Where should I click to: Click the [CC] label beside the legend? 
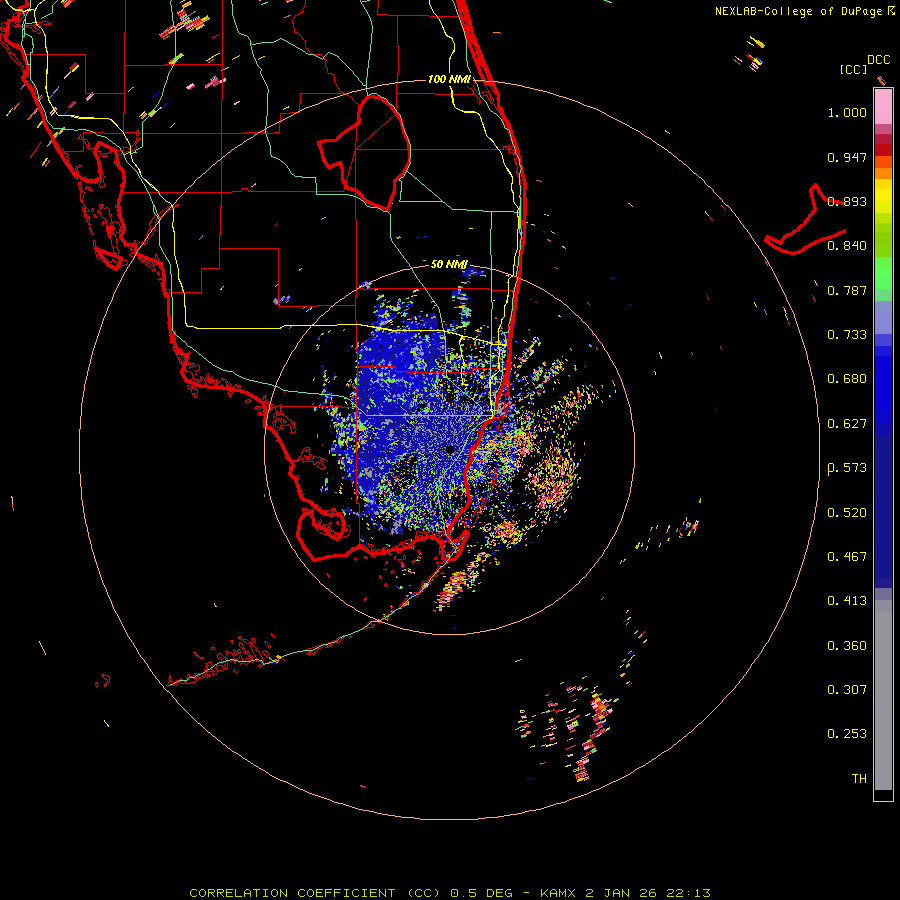853,69
